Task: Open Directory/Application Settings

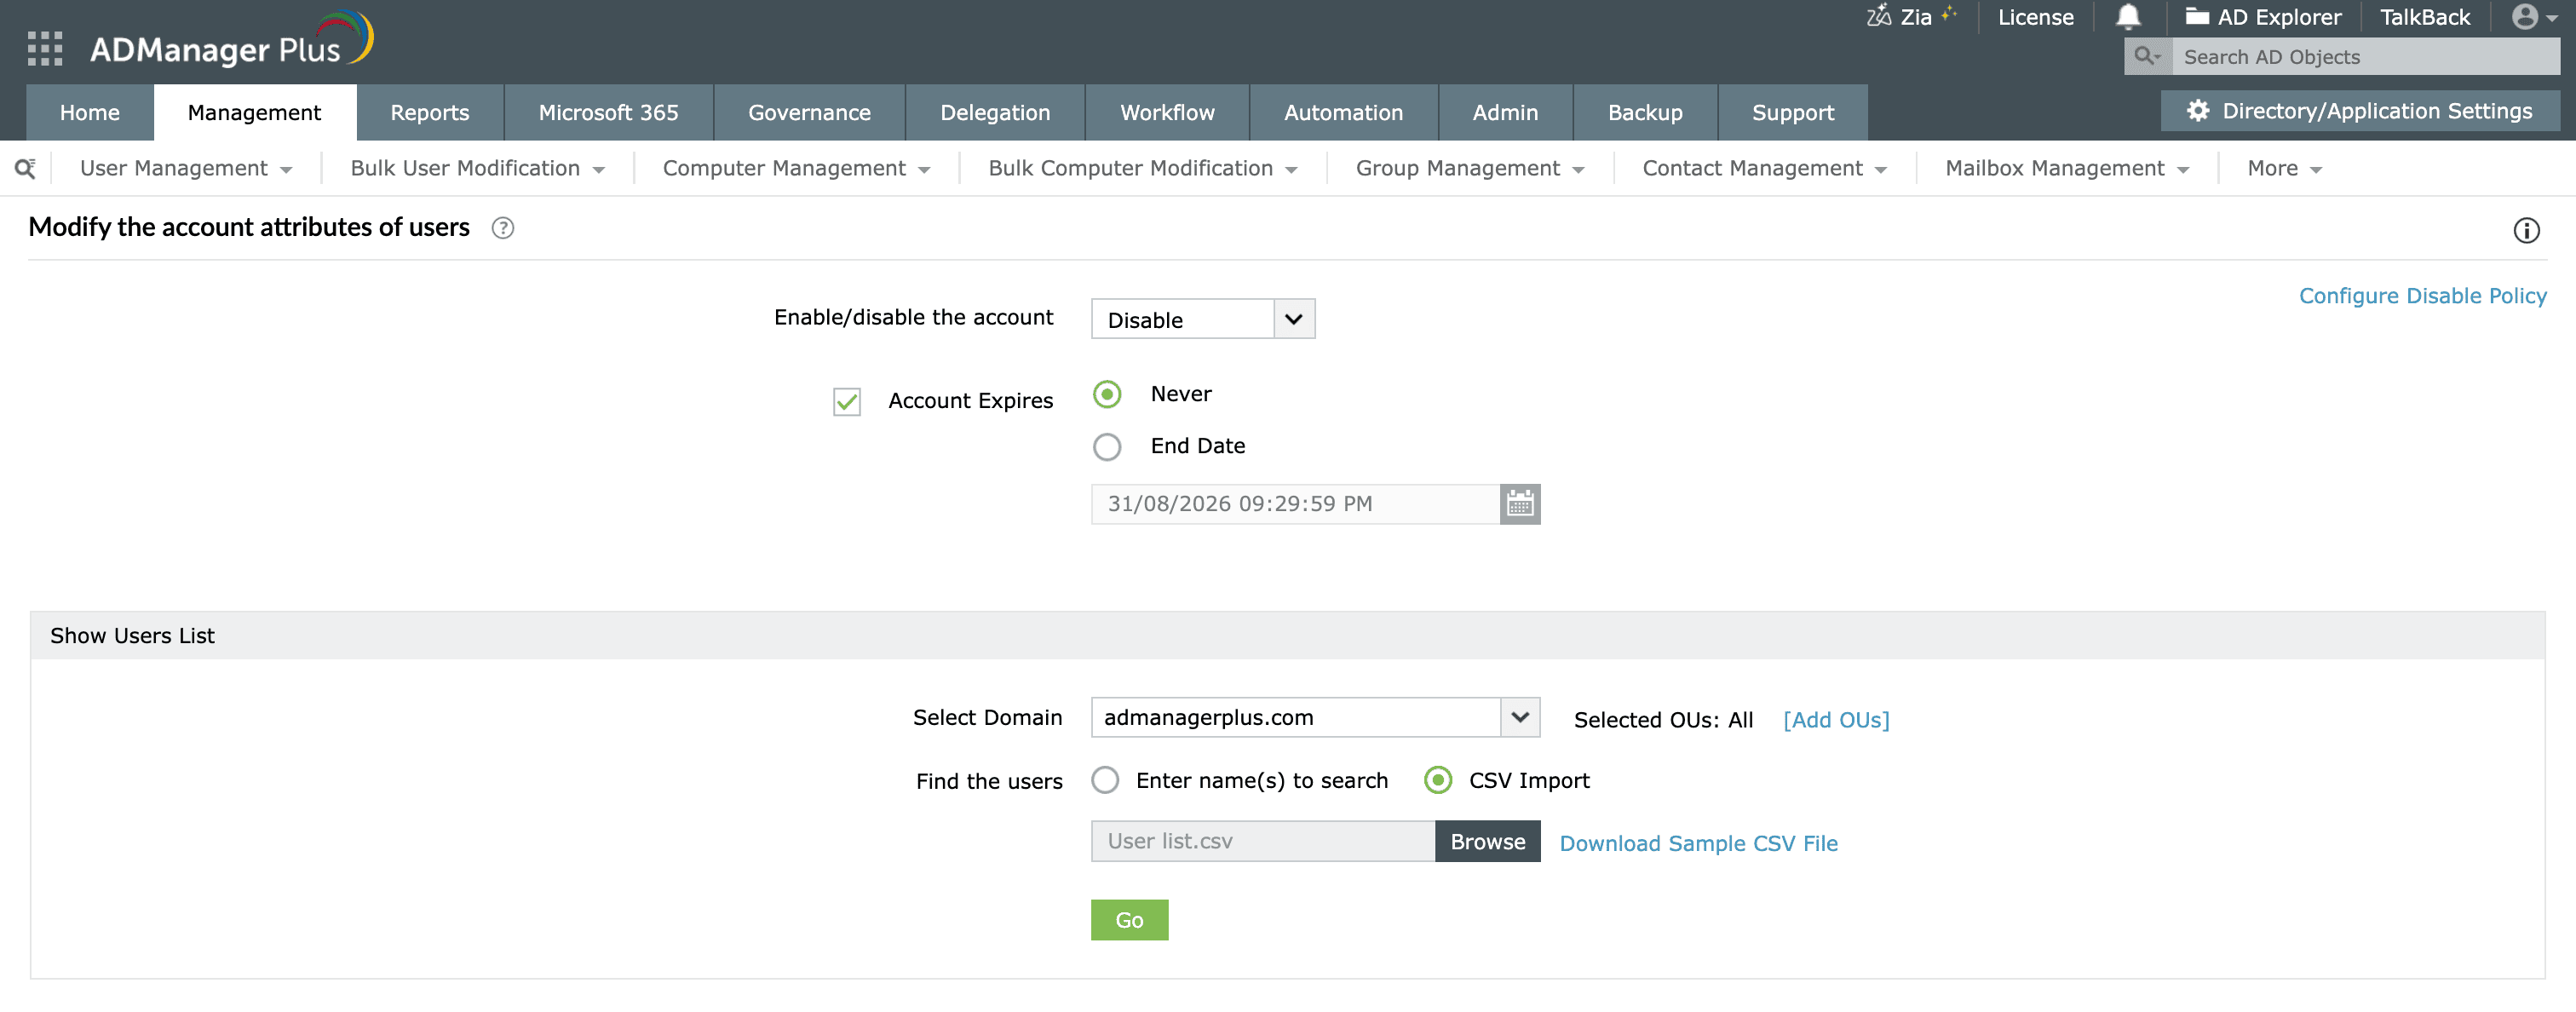Action: tap(2360, 111)
